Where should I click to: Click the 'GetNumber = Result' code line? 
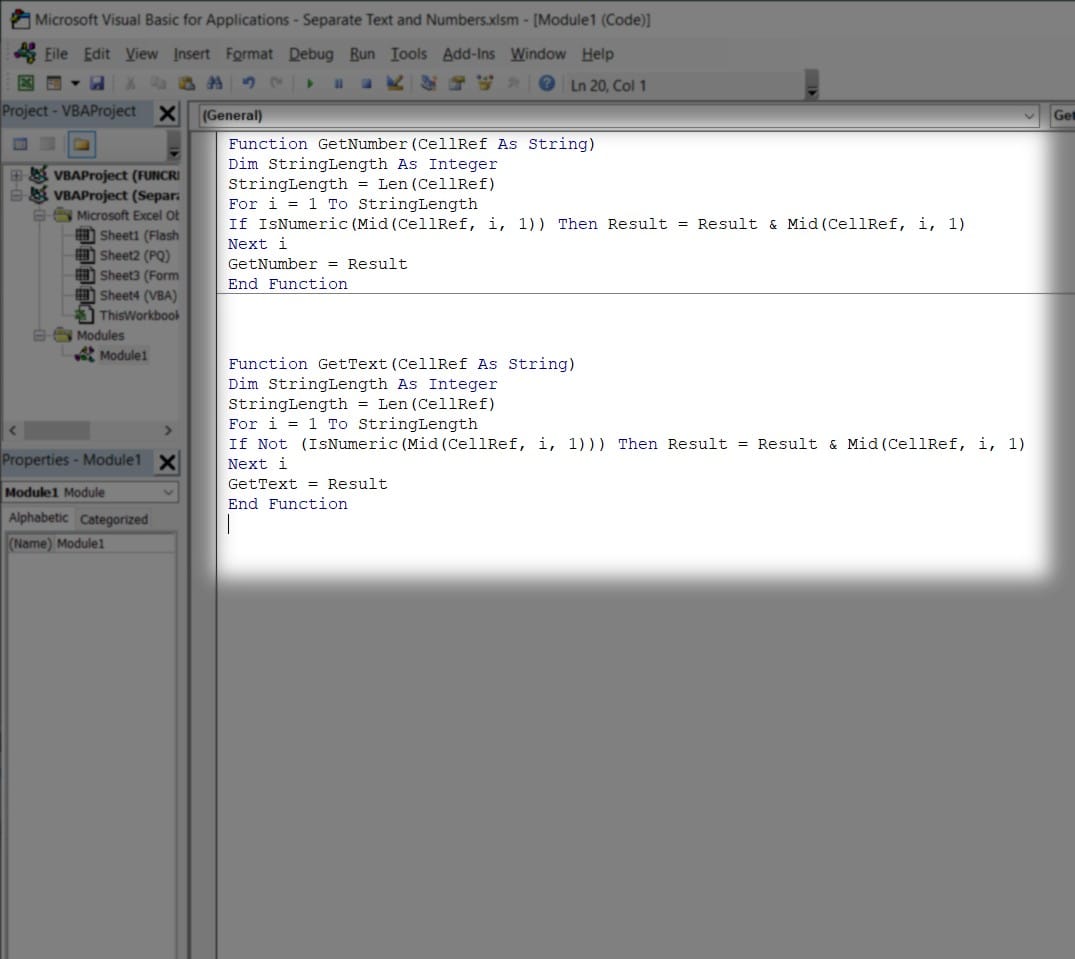click(317, 264)
